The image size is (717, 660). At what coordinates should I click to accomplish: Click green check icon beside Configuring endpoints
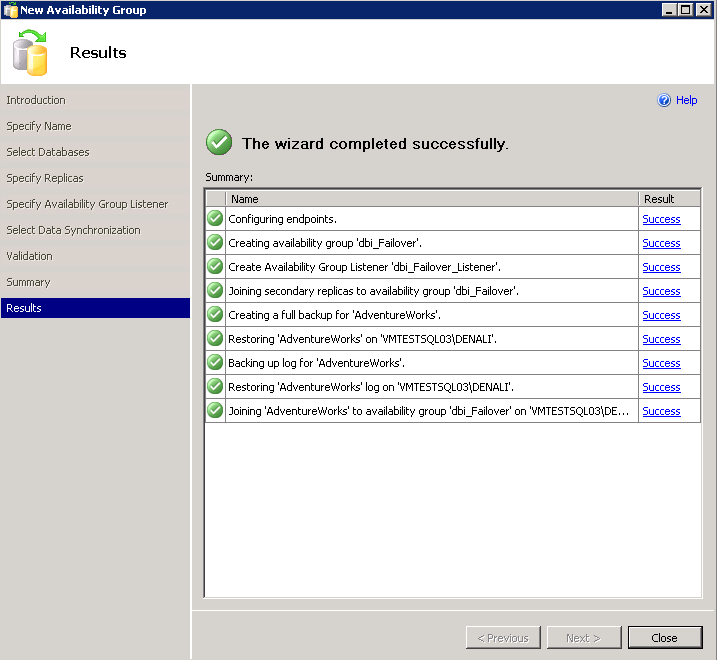[215, 219]
